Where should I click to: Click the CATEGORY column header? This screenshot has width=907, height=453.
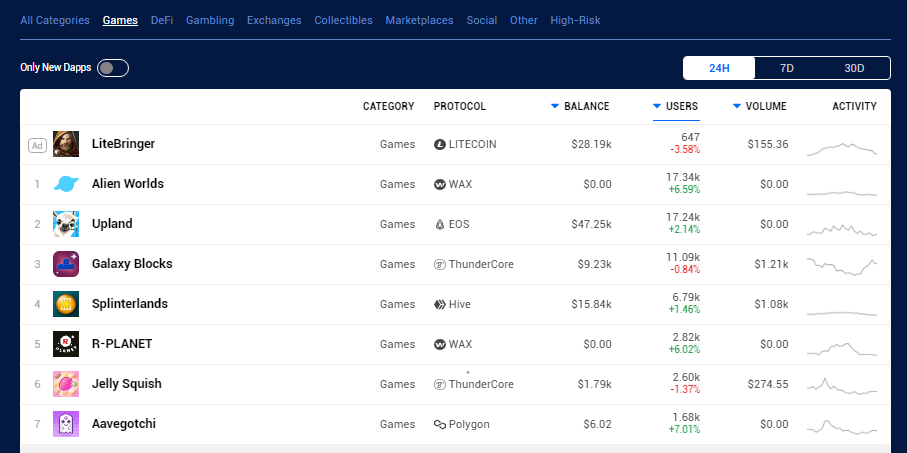tap(389, 106)
